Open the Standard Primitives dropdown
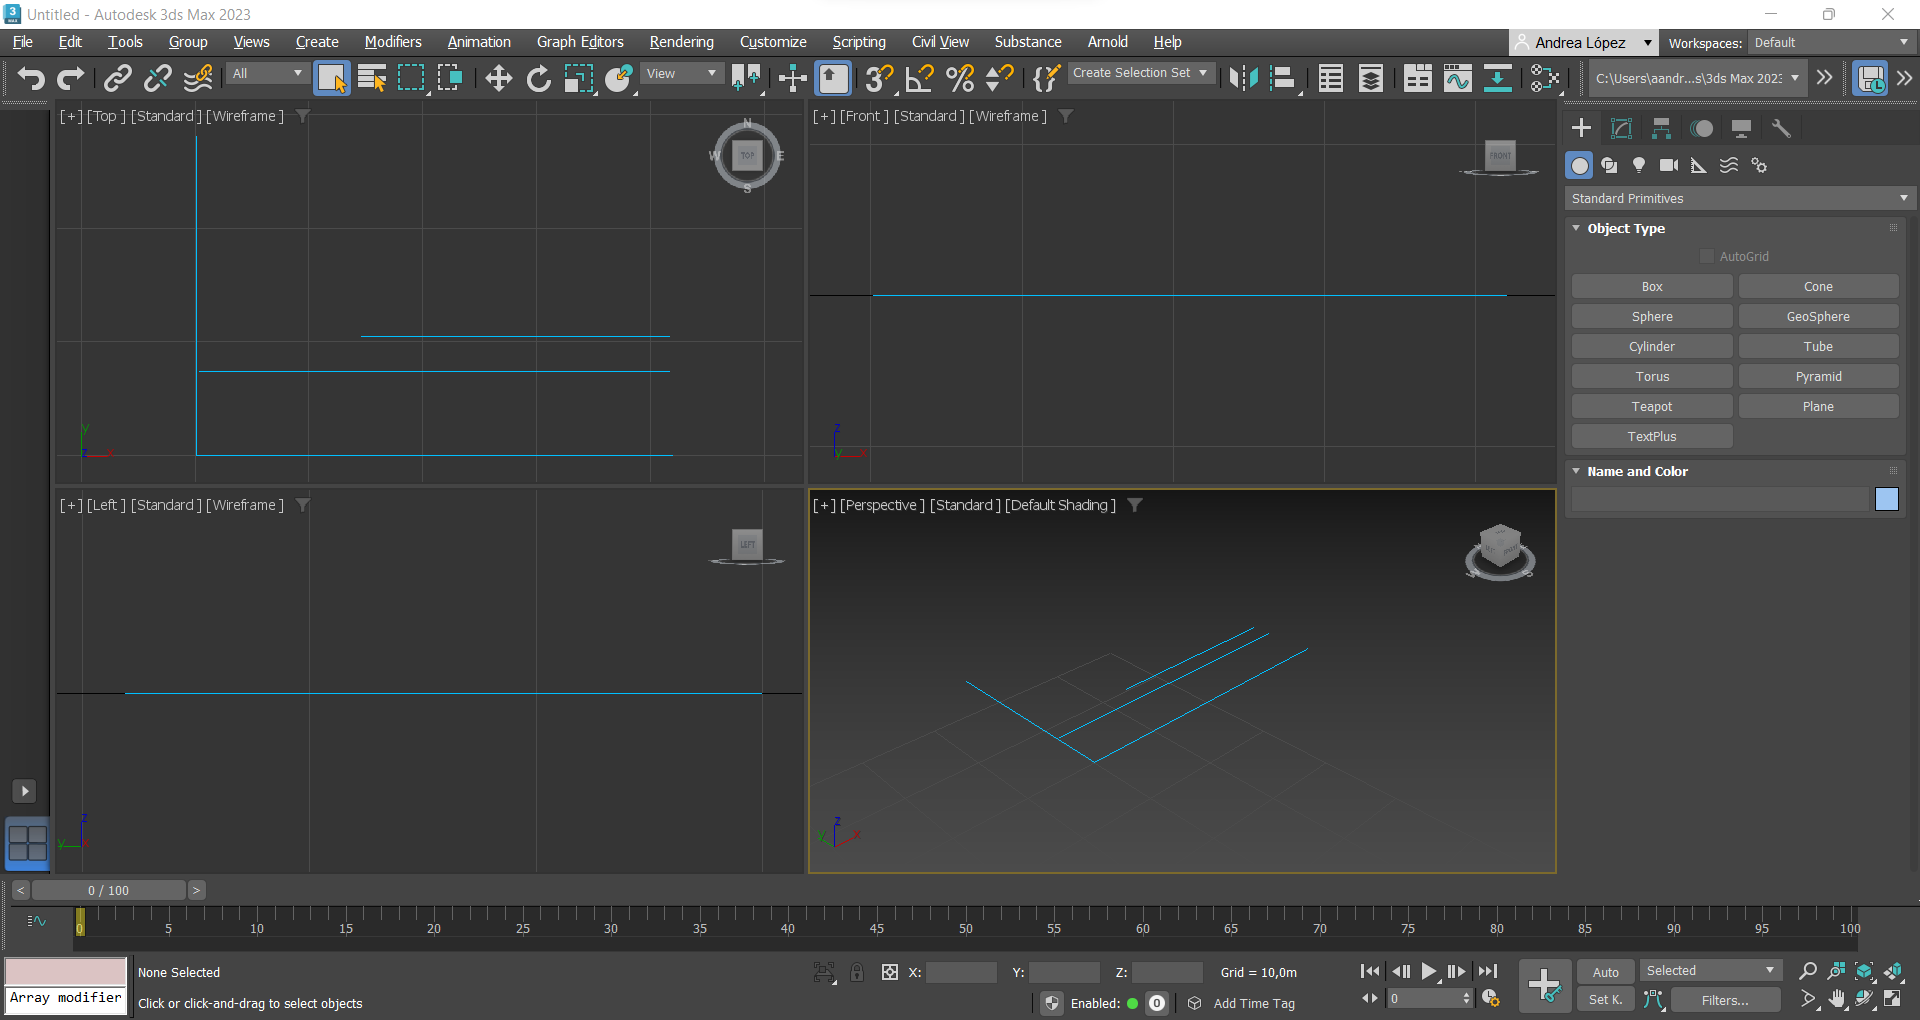Viewport: 1920px width, 1020px height. tap(1738, 198)
